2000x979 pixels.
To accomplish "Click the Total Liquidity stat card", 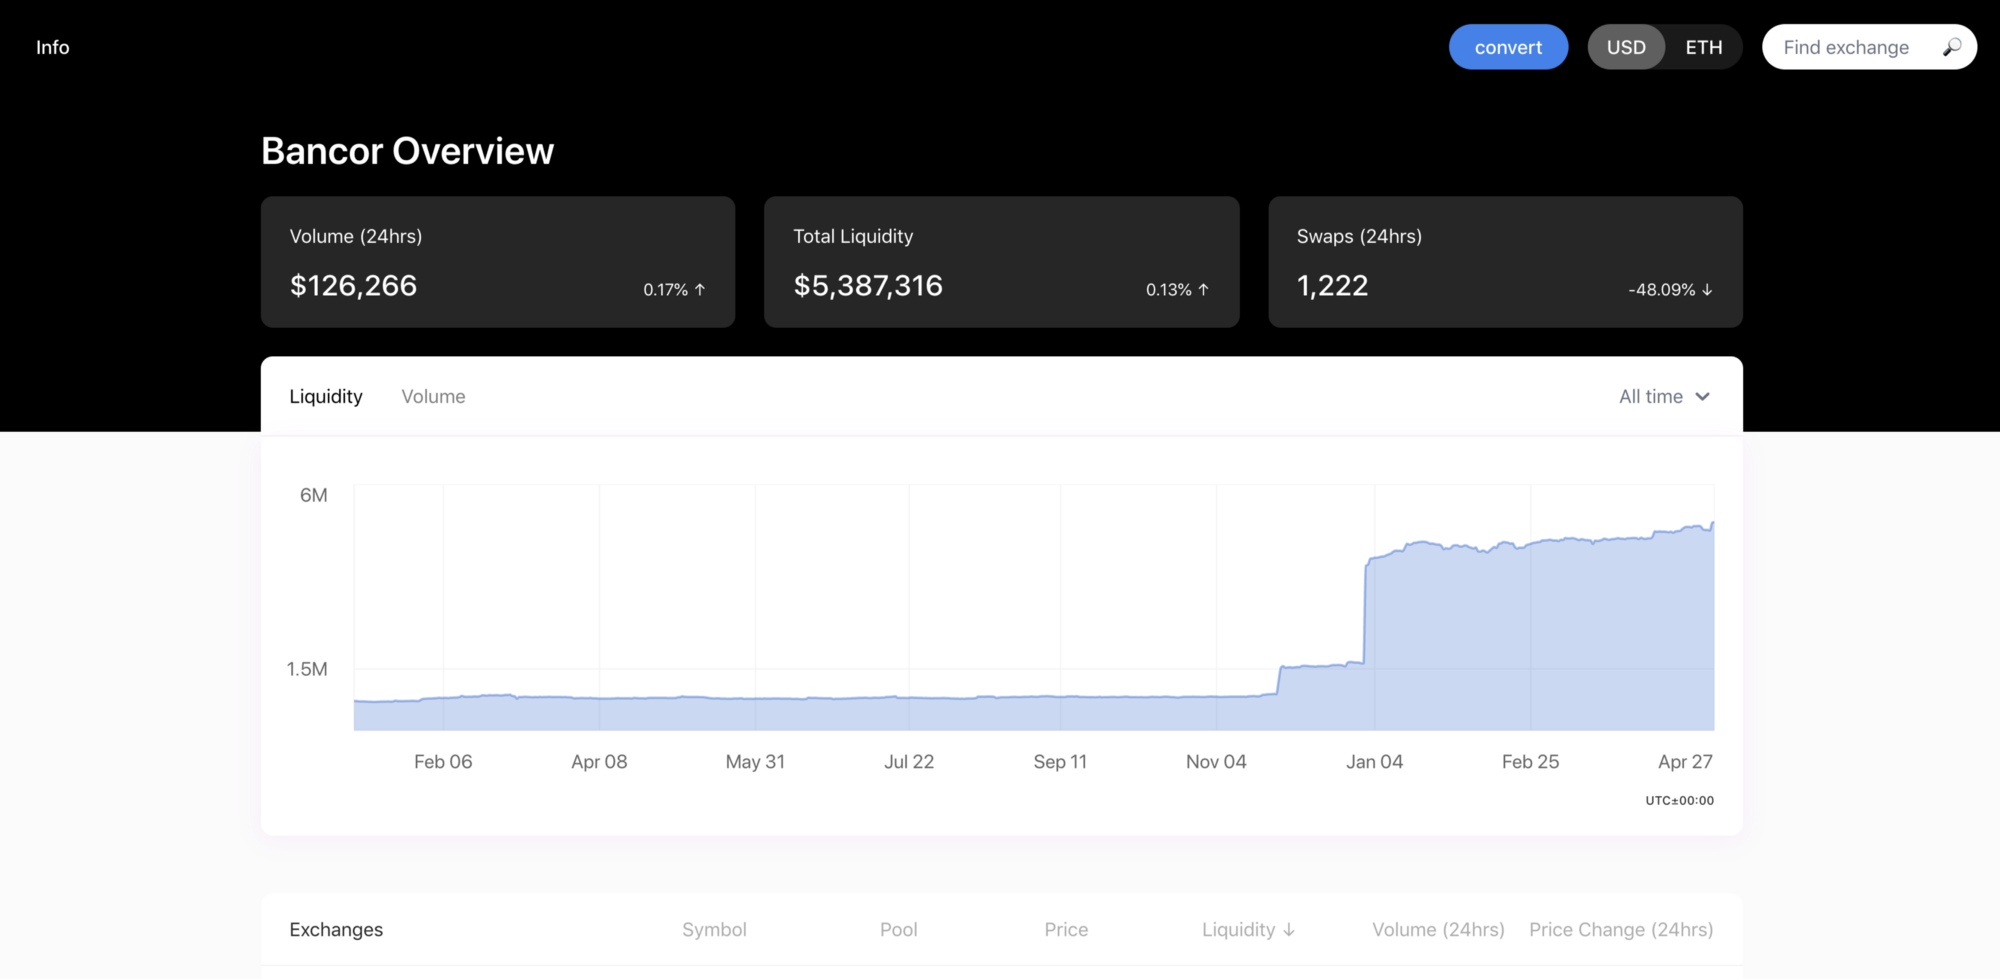I will [x=1001, y=262].
